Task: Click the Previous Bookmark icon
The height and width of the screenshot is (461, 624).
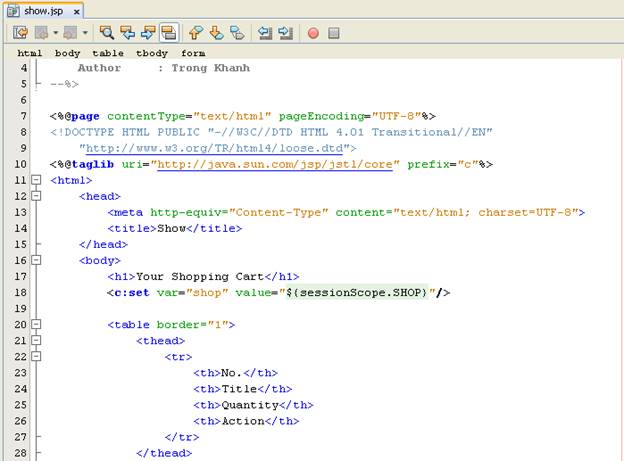Action: click(196, 33)
